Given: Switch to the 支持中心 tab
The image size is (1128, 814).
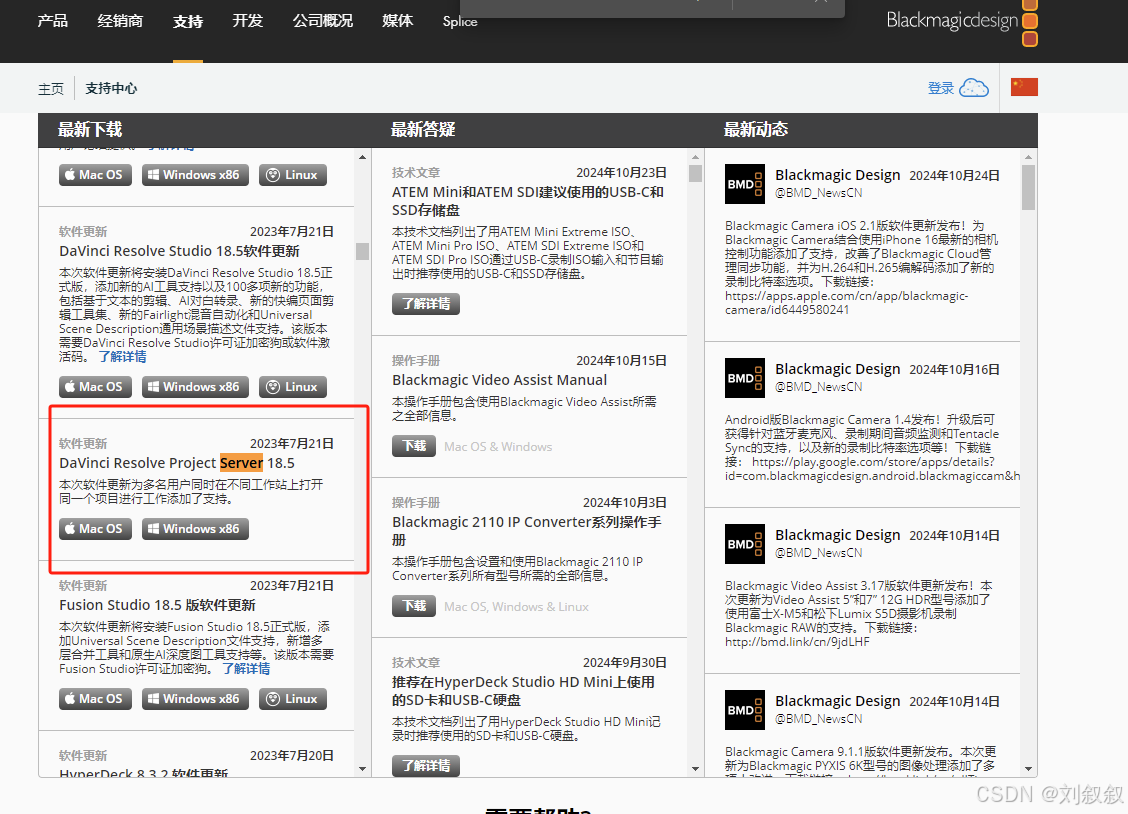Looking at the screenshot, I should click(111, 88).
